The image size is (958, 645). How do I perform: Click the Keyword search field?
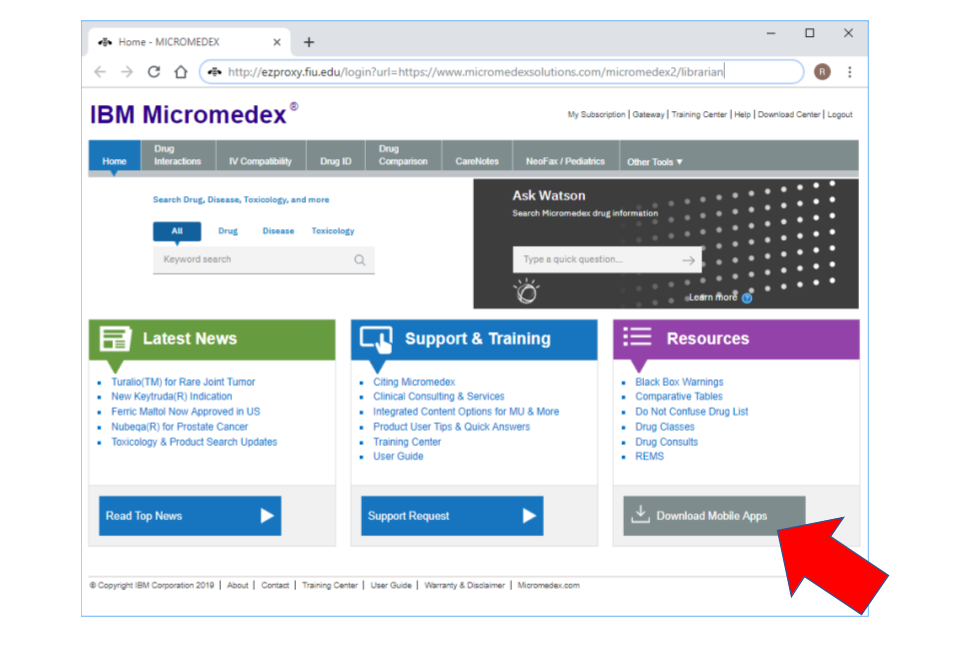263,260
